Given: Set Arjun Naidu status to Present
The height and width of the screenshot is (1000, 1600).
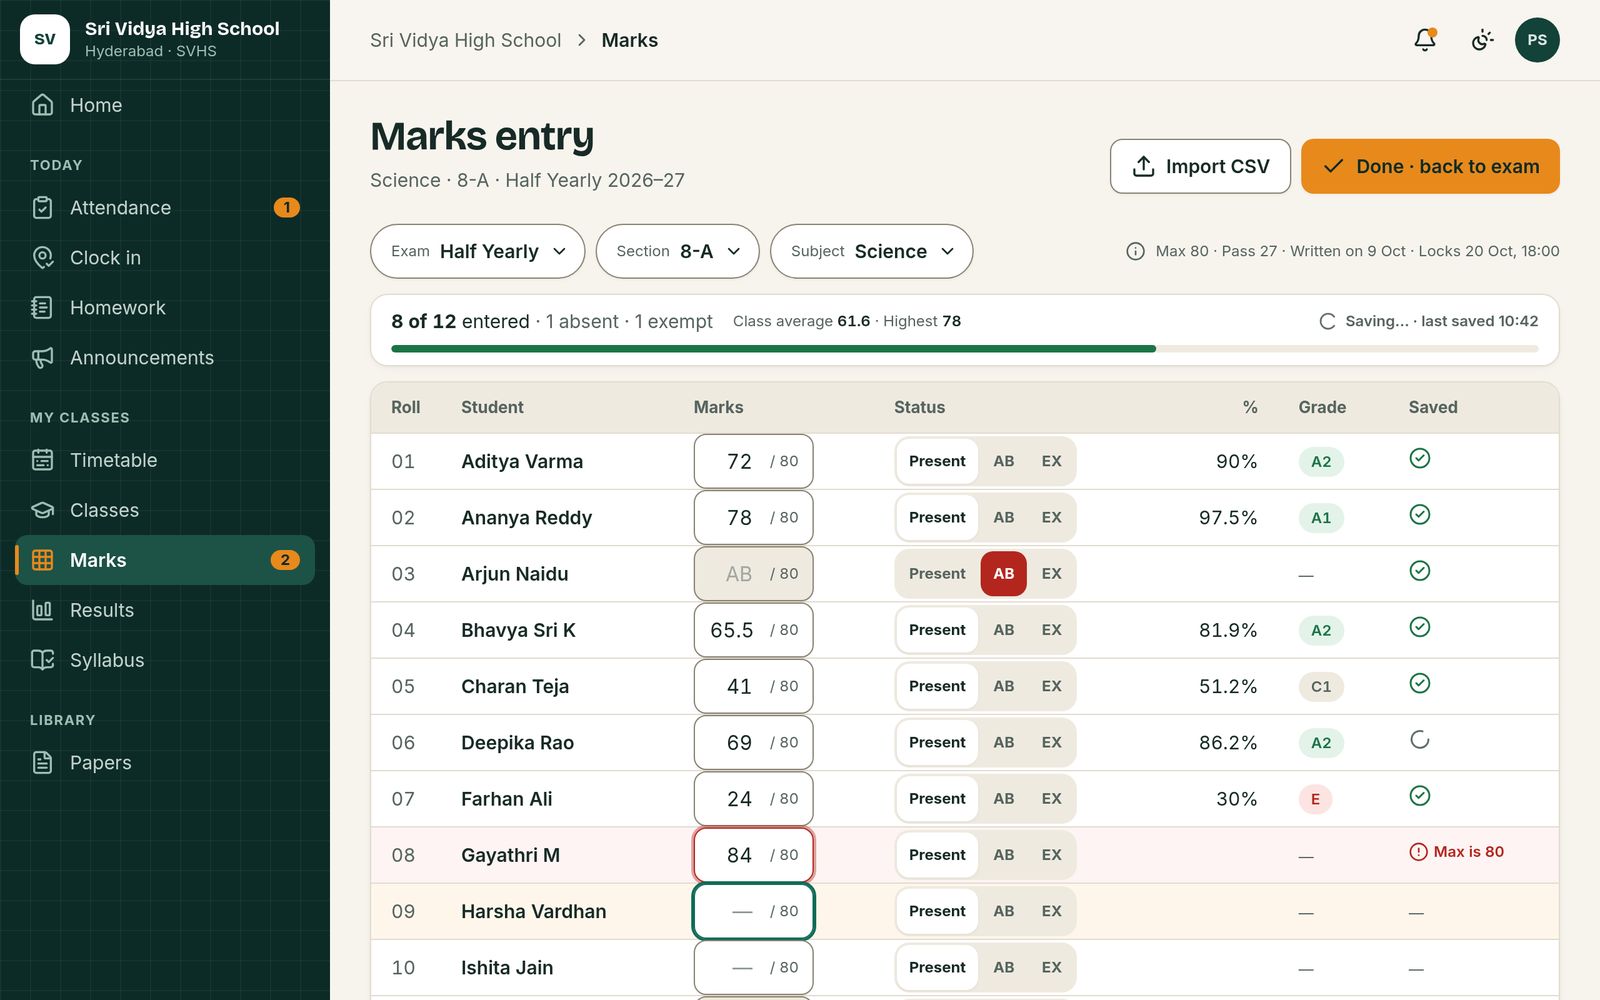Looking at the screenshot, I should [937, 574].
